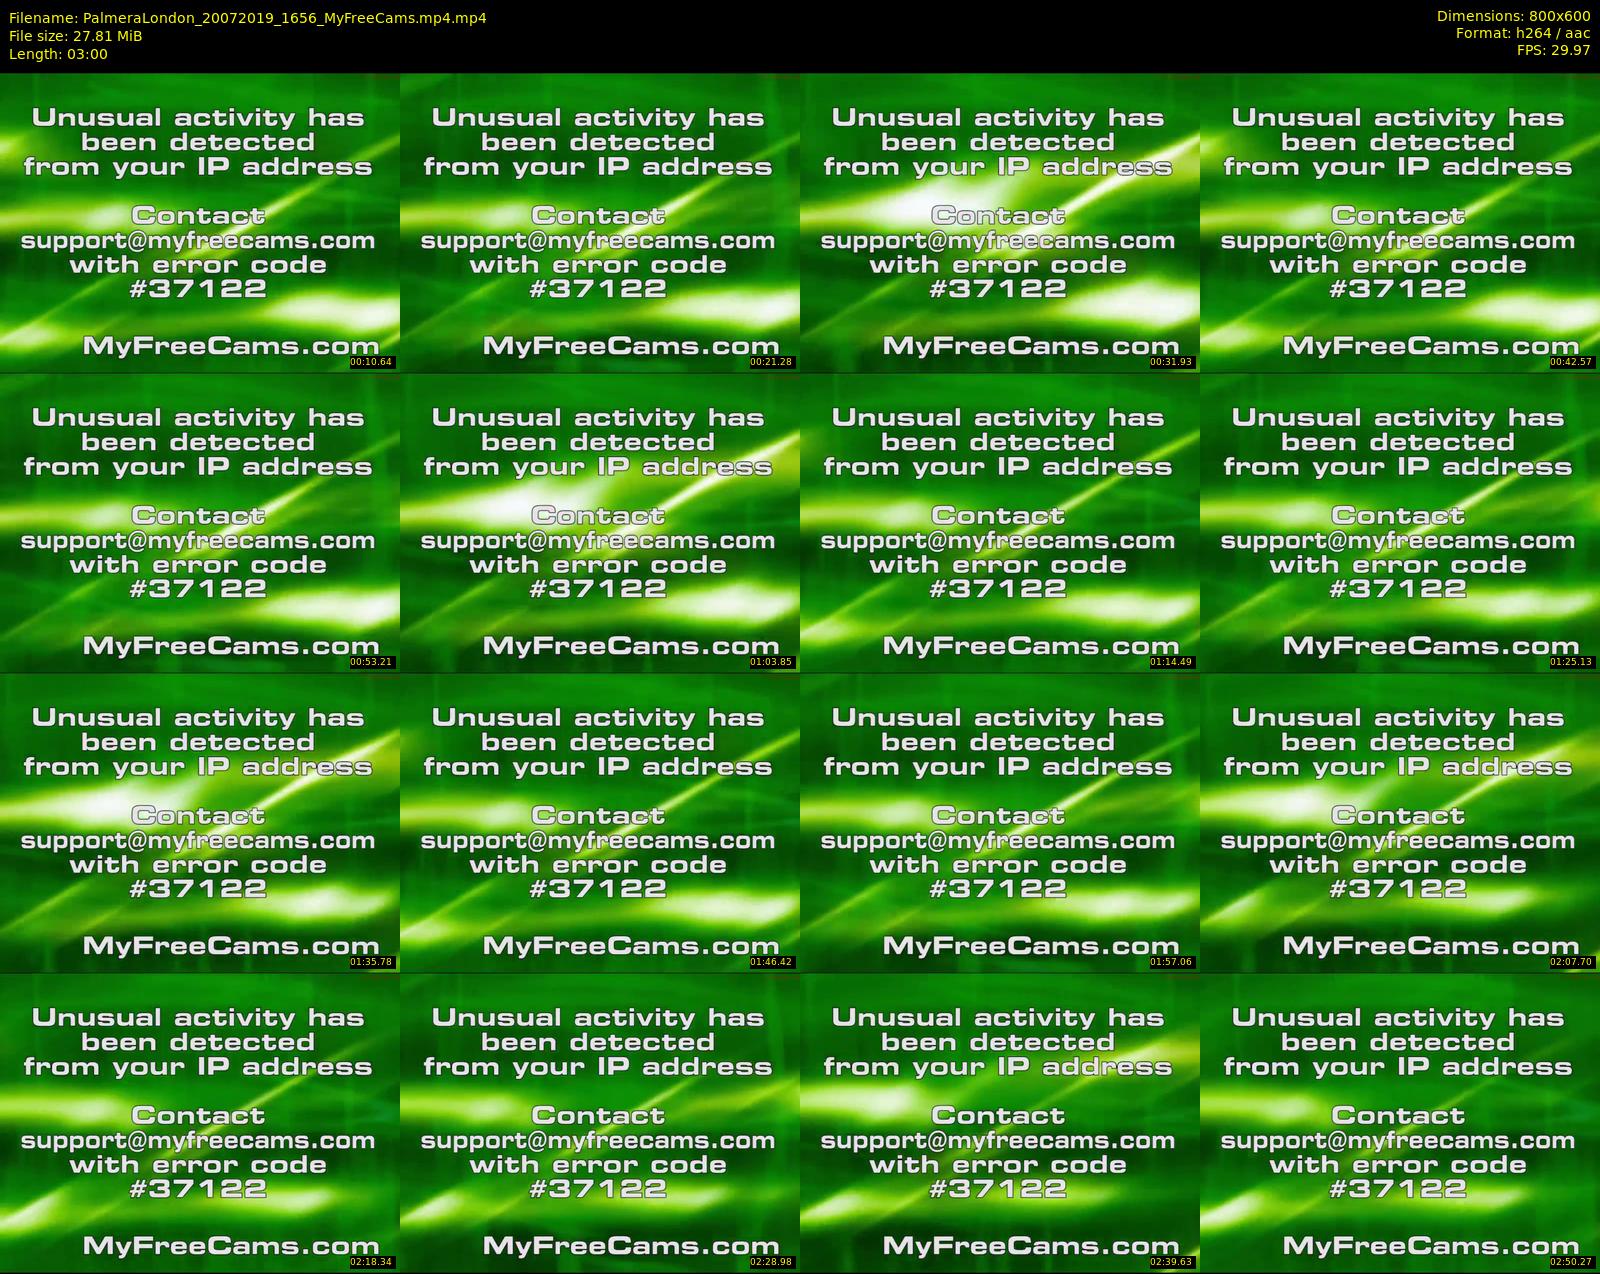Choose the frame thumbnail at 01:57.06
This screenshot has height=1274, width=1600.
coord(1000,823)
